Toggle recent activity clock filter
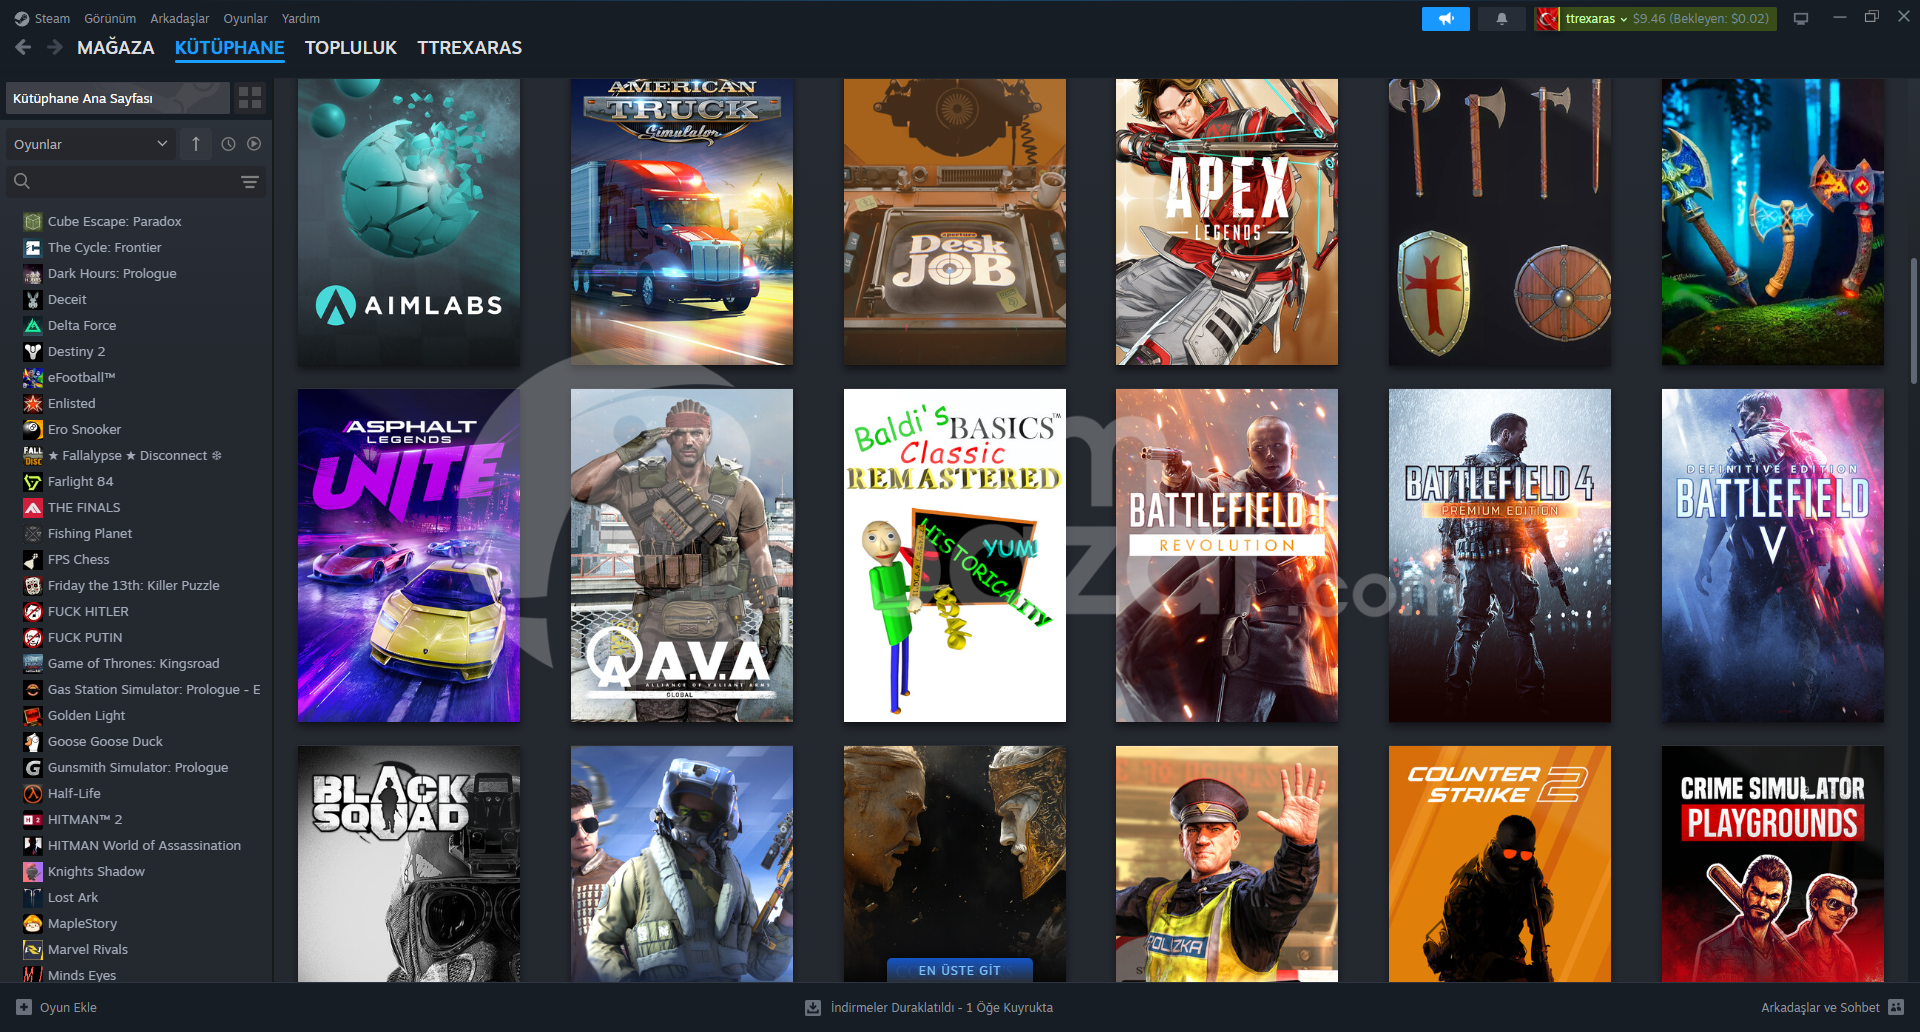Screen dimensions: 1920x1032 point(228,144)
